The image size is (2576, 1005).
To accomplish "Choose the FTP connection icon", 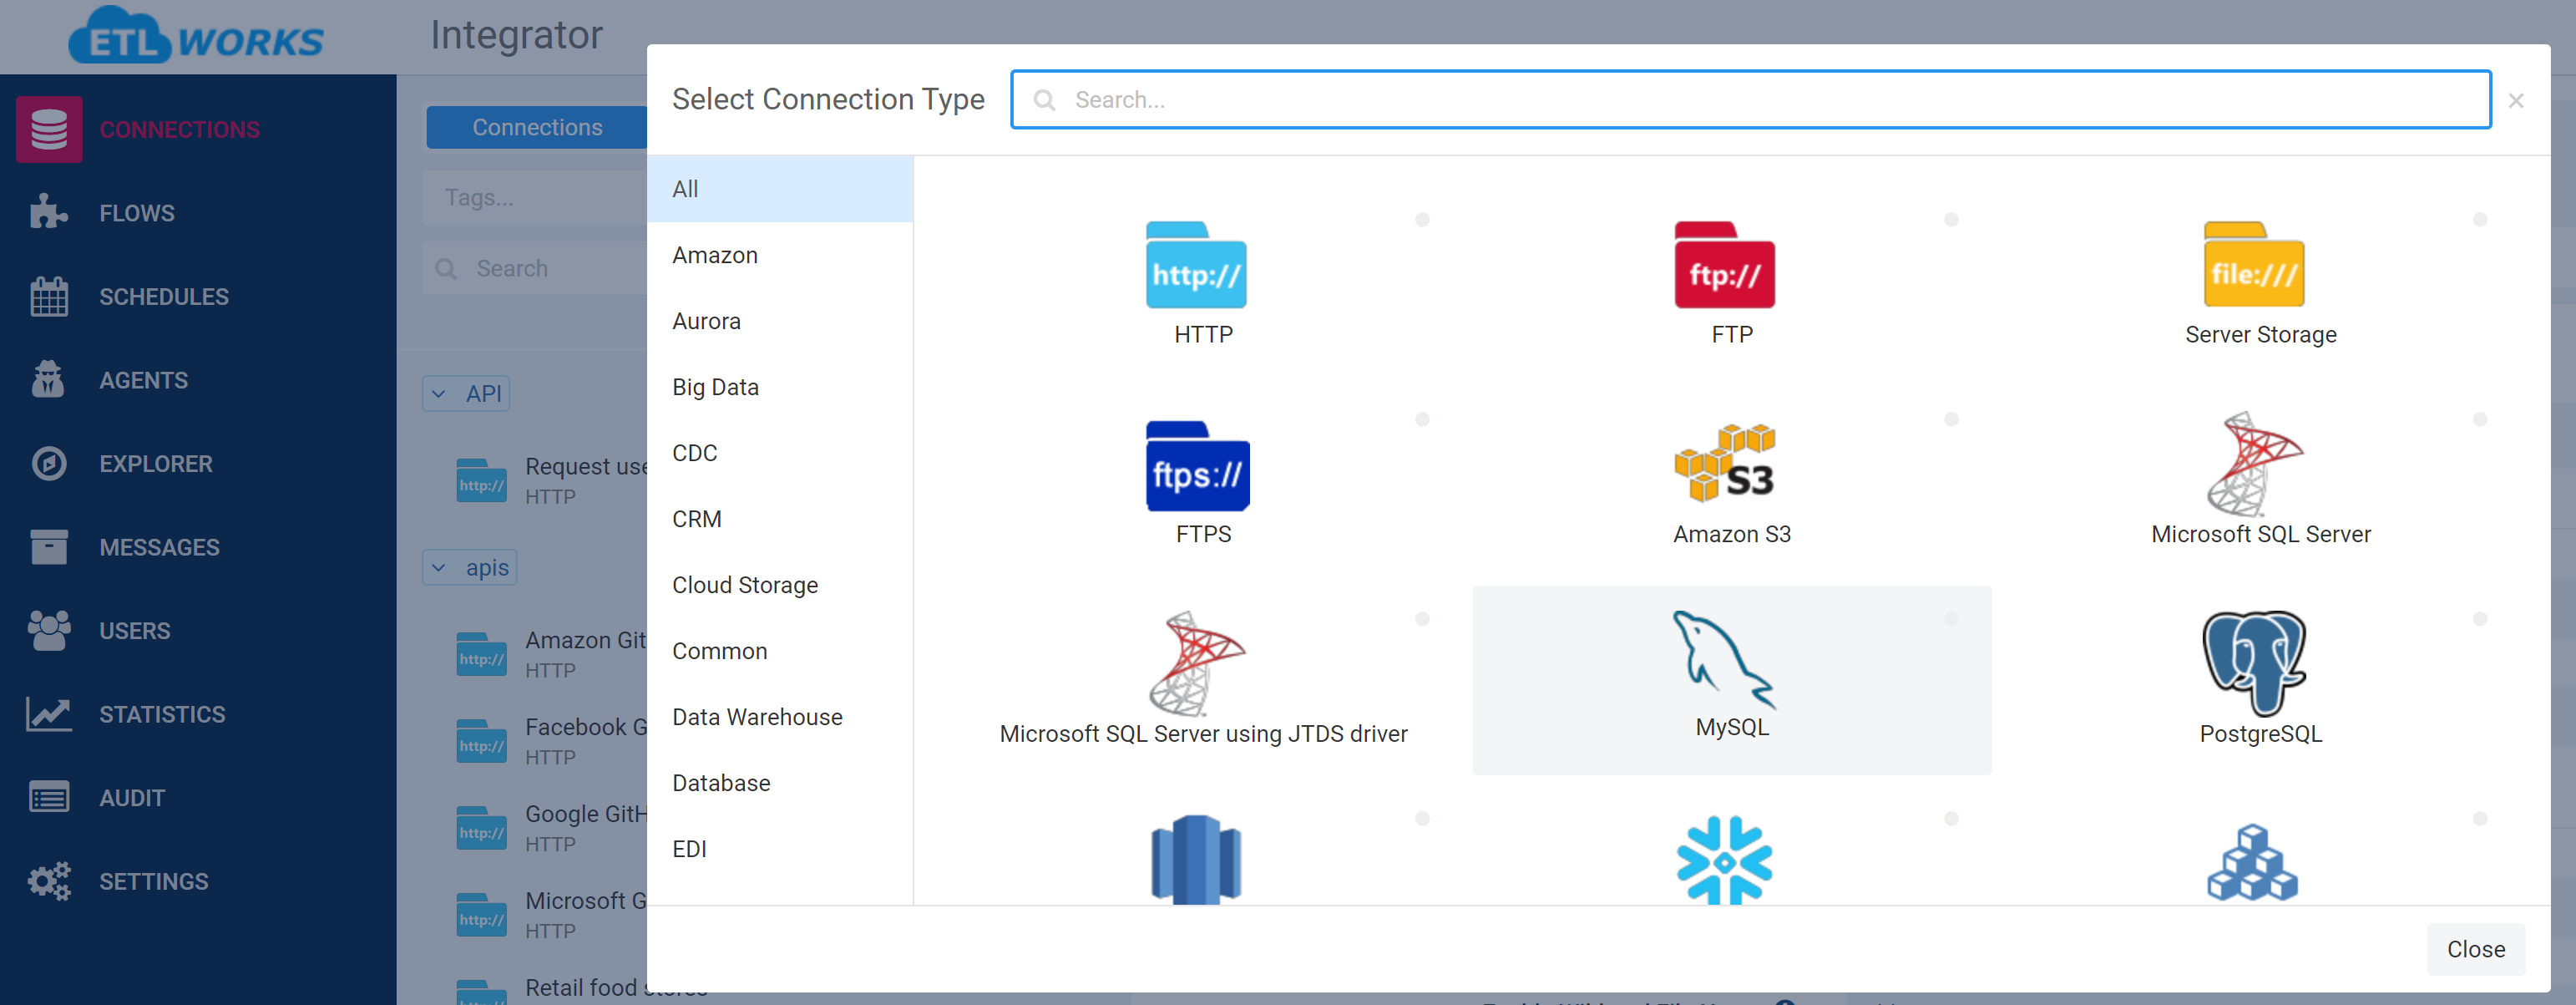I will 1724,264.
